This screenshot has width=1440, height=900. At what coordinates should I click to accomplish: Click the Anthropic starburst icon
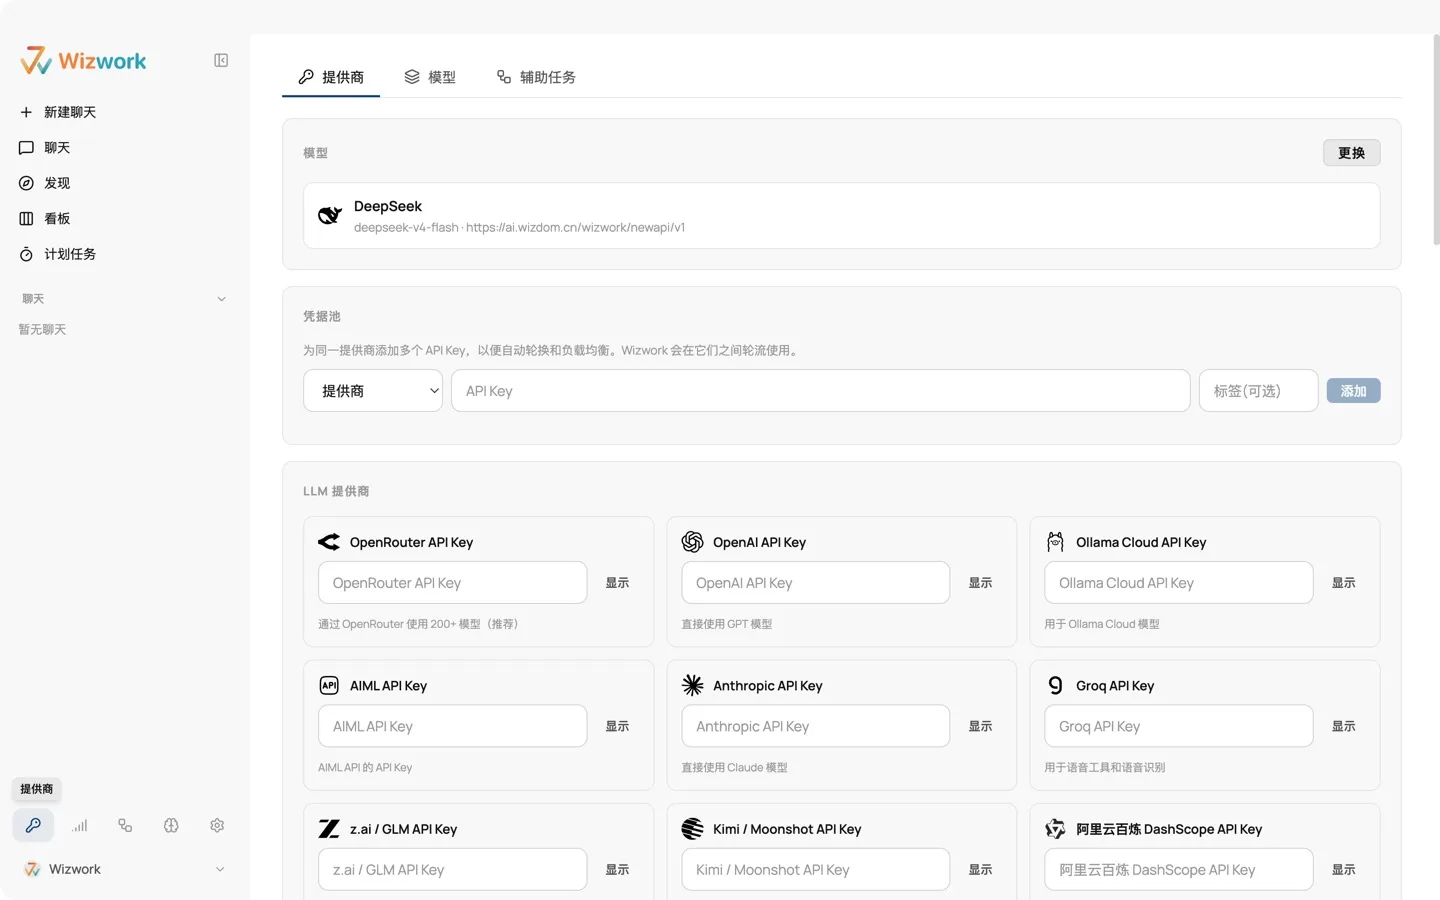click(x=692, y=685)
